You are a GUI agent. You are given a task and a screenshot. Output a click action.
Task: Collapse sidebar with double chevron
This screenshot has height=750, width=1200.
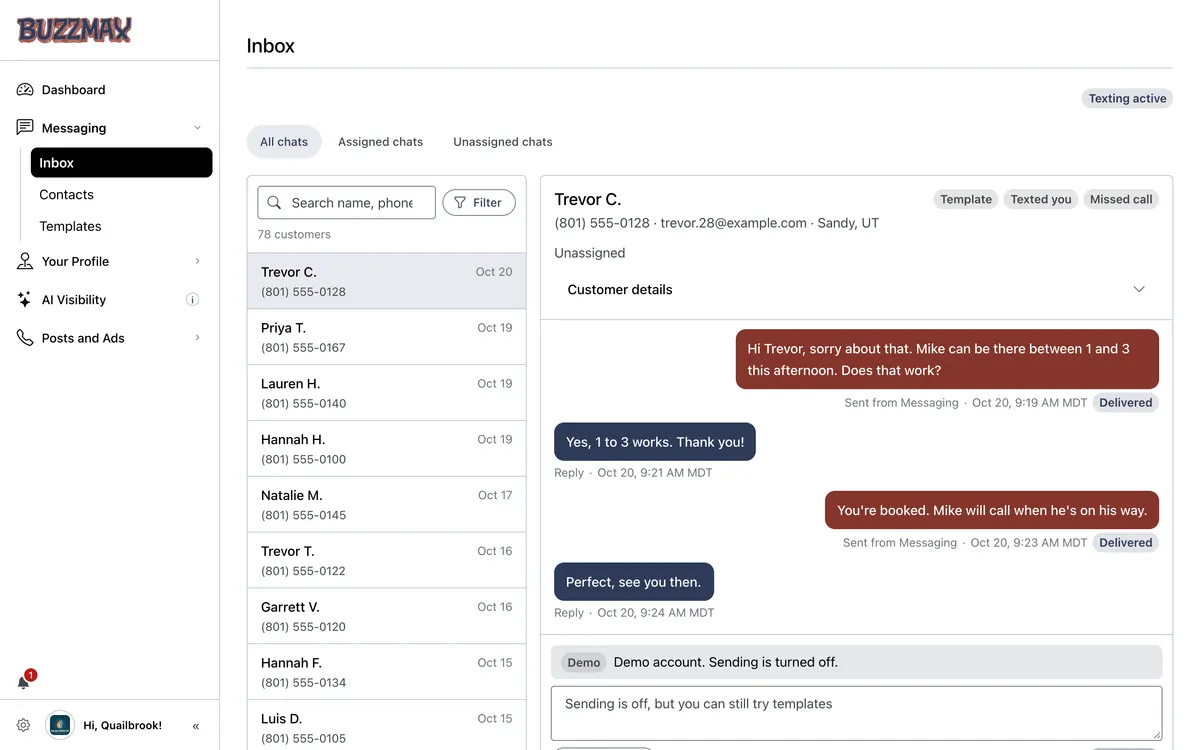(x=196, y=726)
